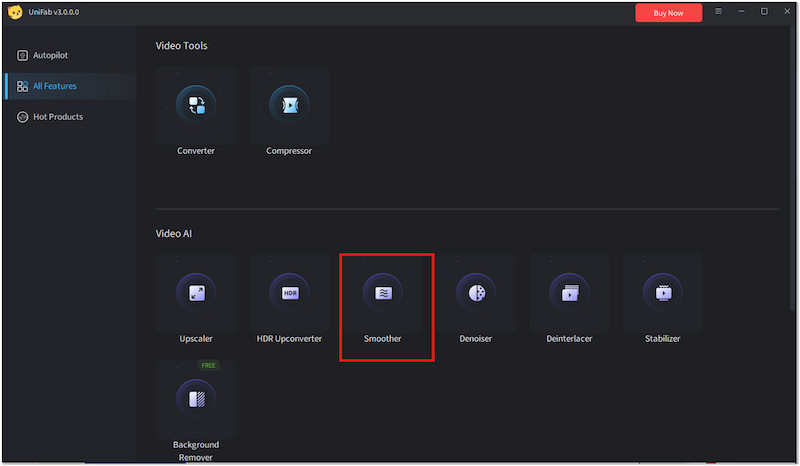
Task: Click the Deinterlacer label text
Action: pos(569,338)
